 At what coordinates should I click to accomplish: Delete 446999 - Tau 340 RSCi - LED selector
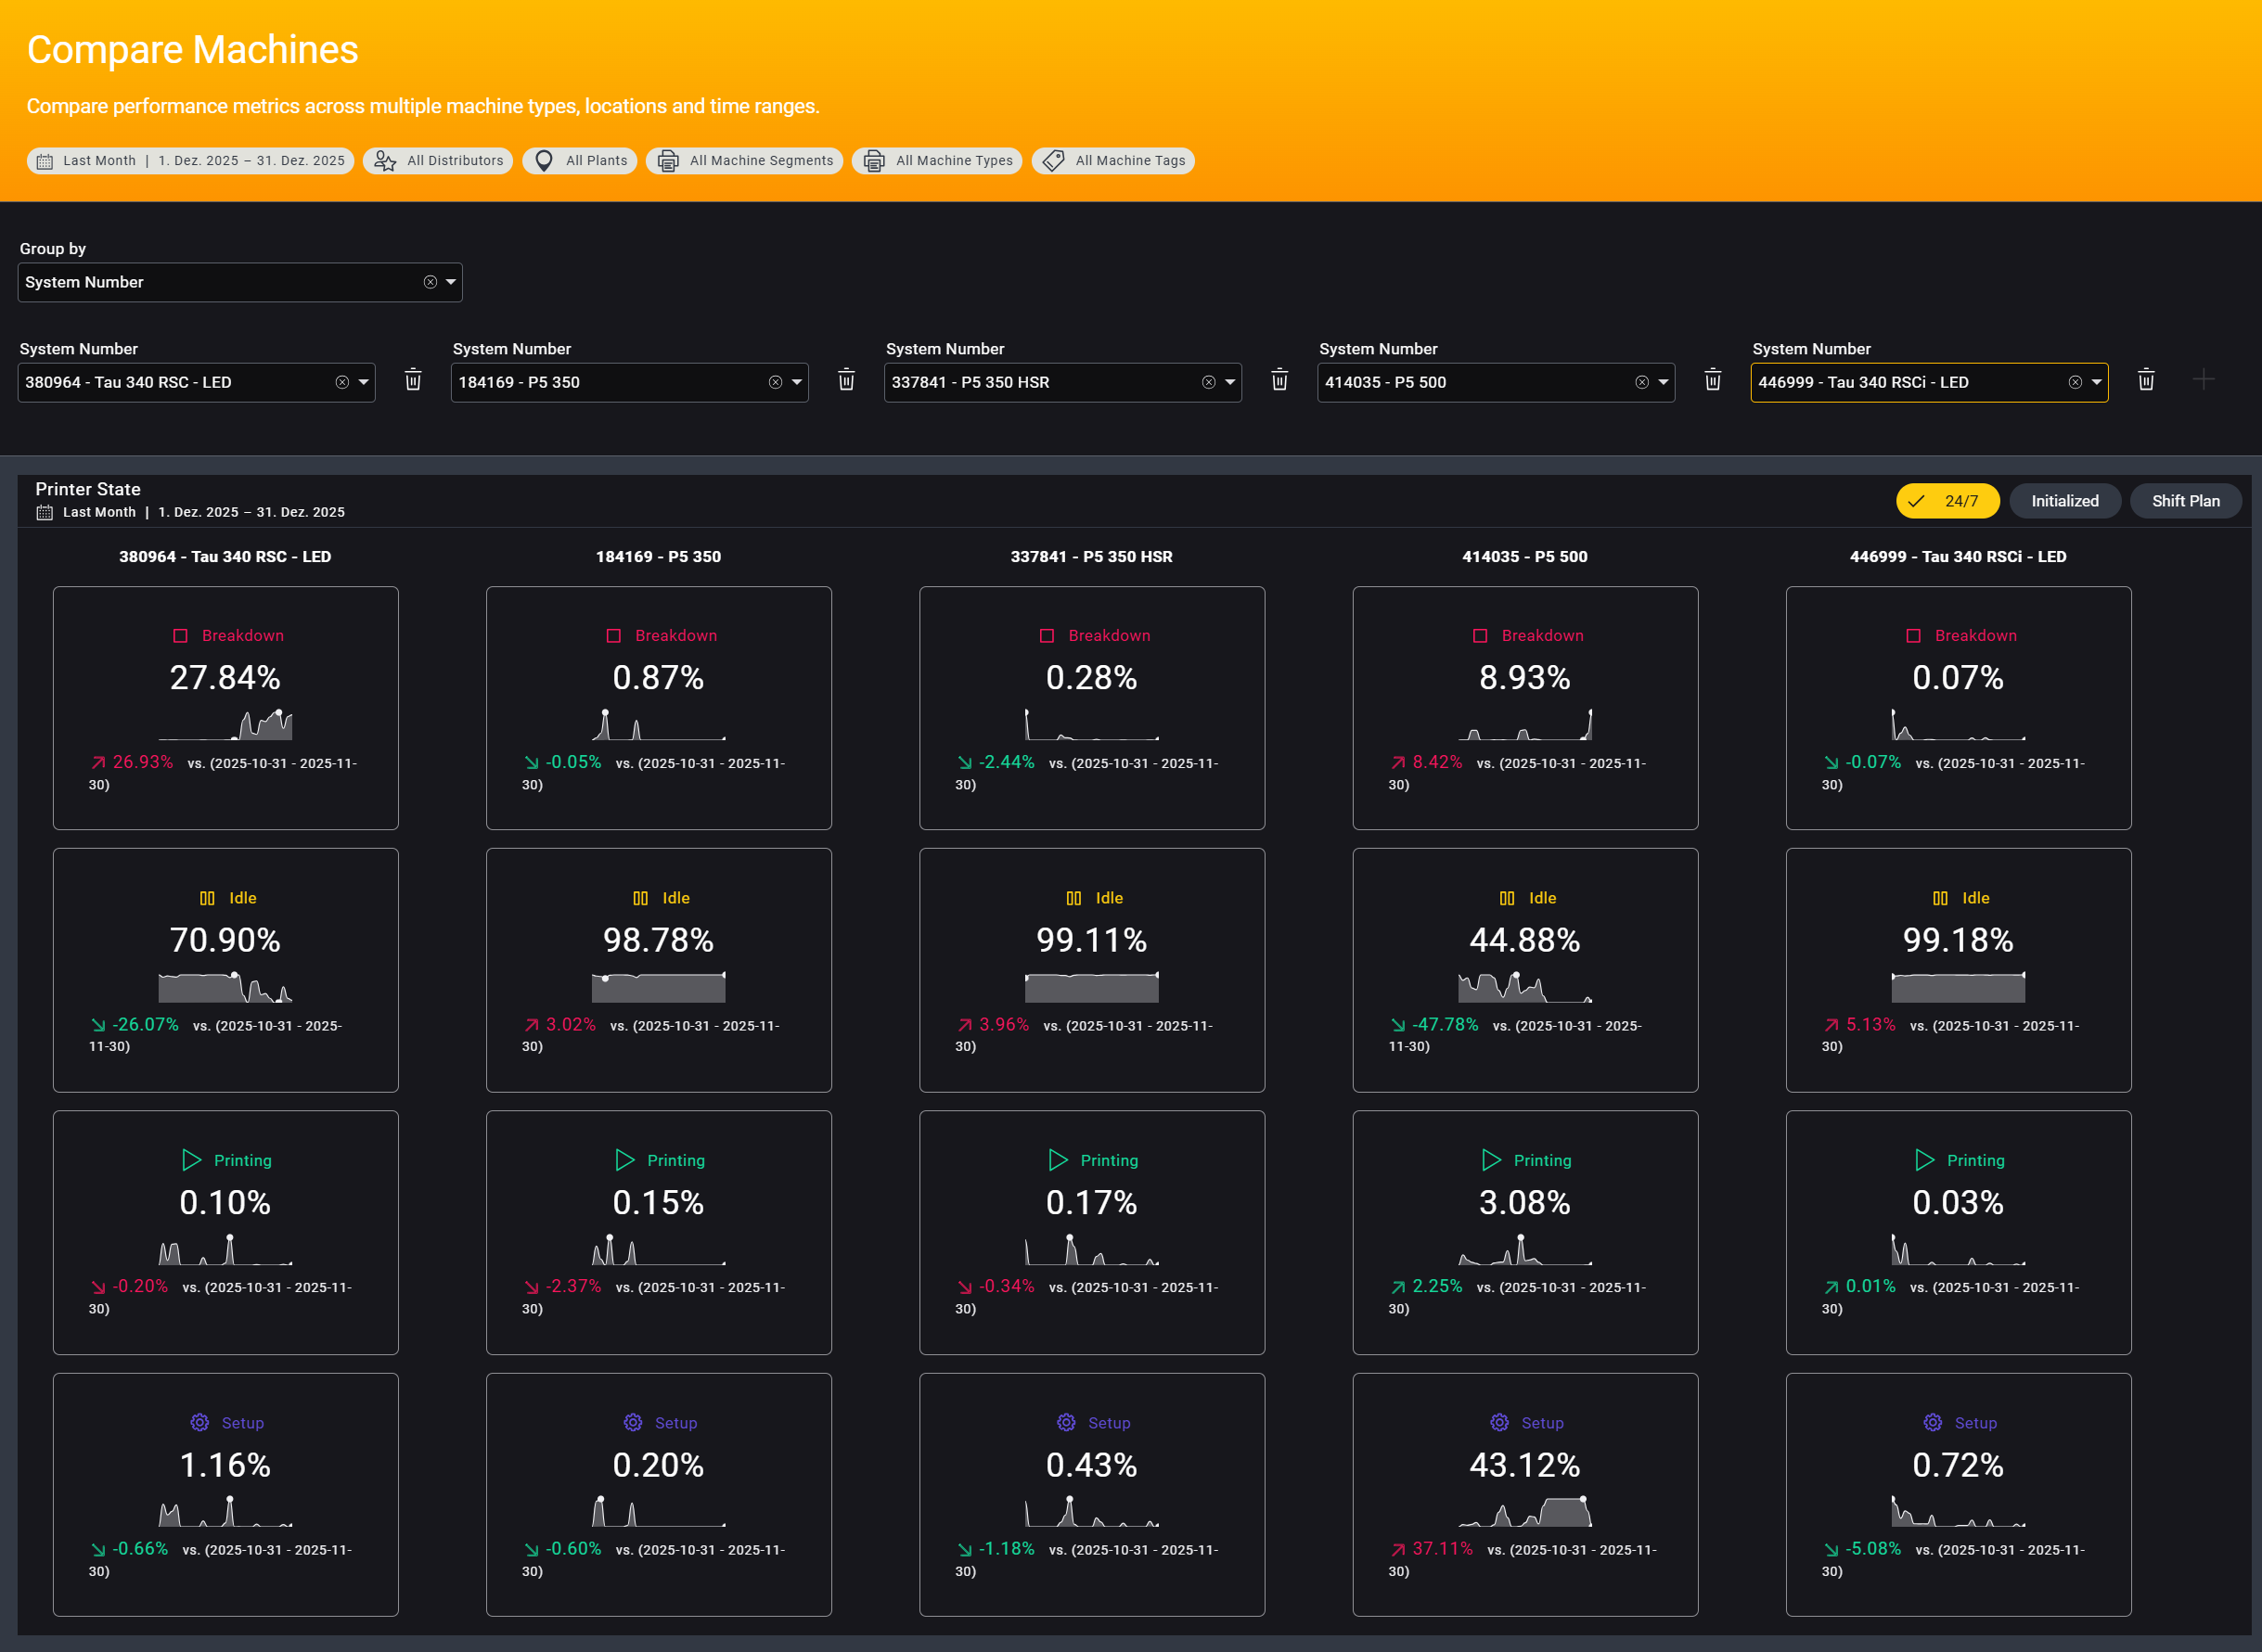2145,380
